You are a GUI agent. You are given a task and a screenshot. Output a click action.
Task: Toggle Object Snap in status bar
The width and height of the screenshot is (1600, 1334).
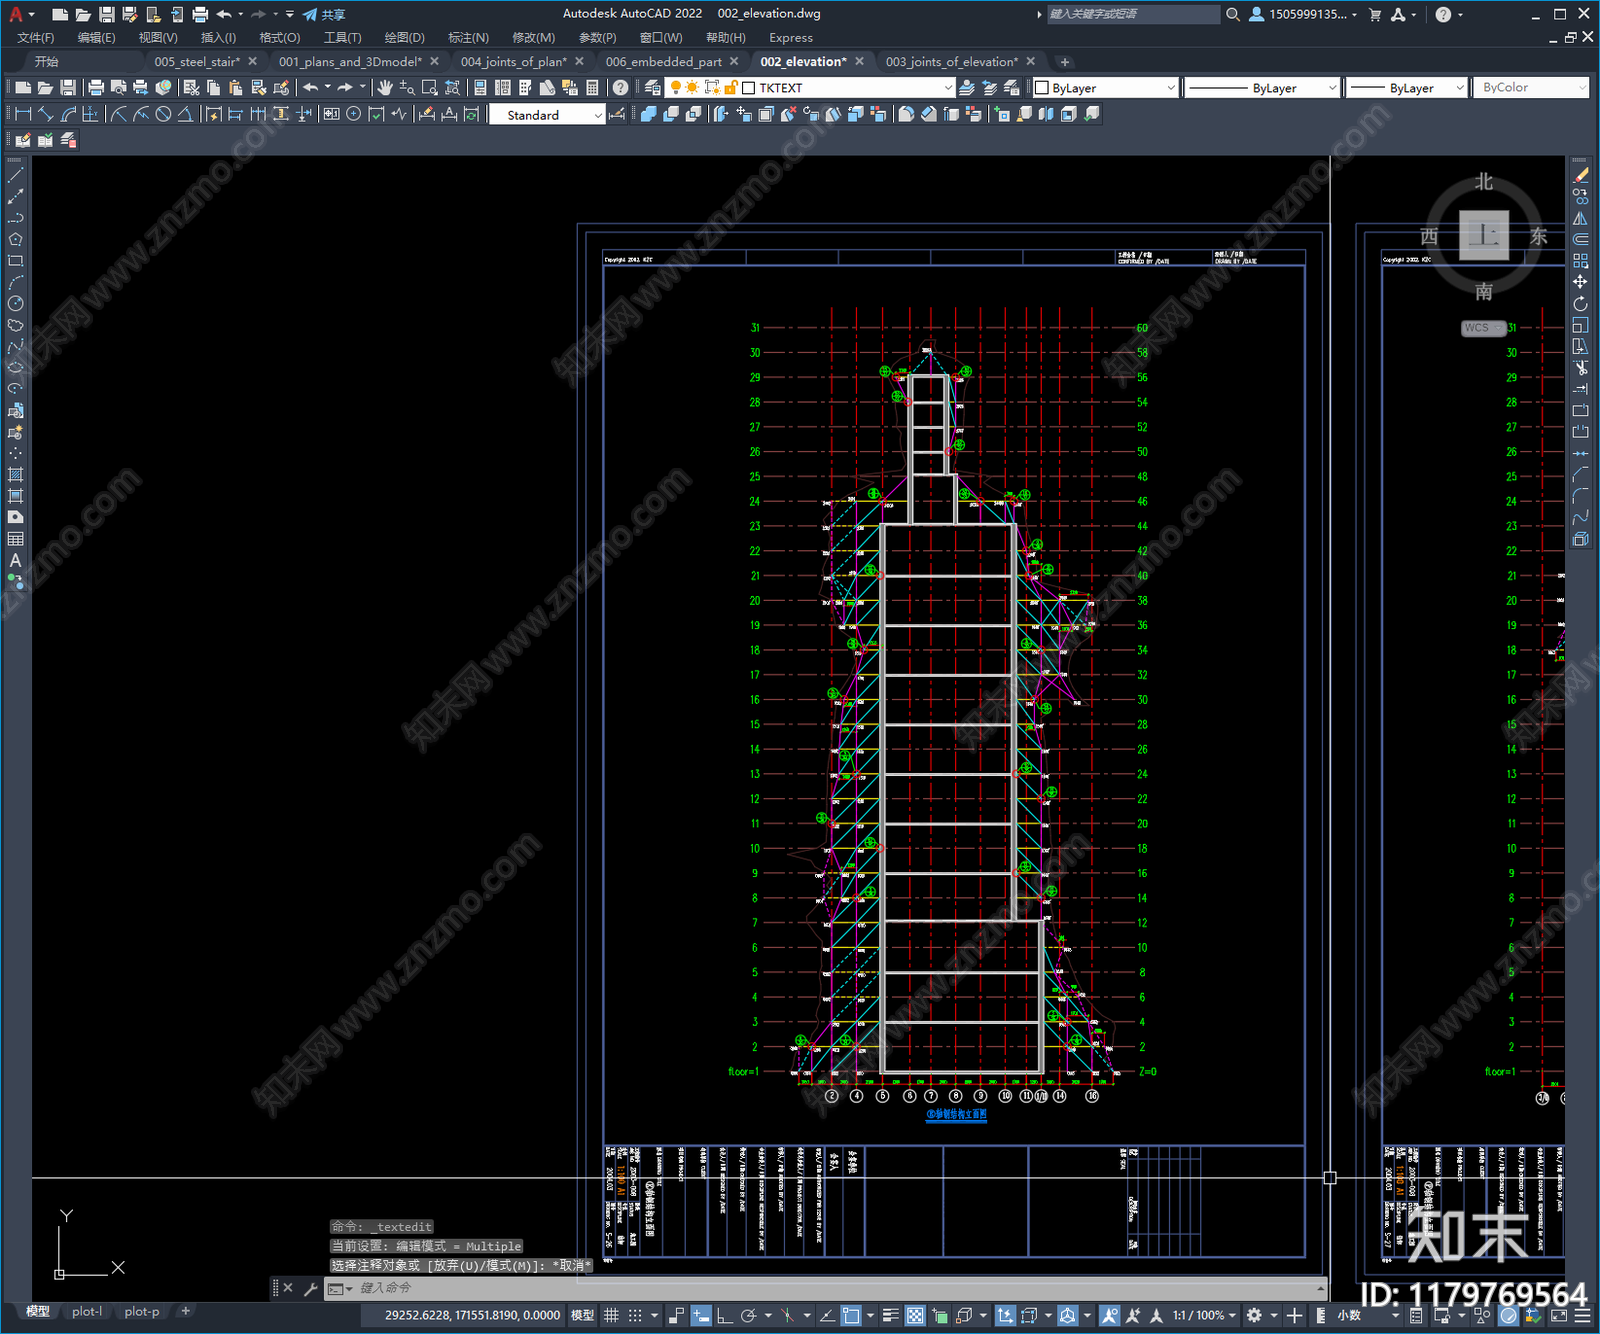(x=851, y=1315)
